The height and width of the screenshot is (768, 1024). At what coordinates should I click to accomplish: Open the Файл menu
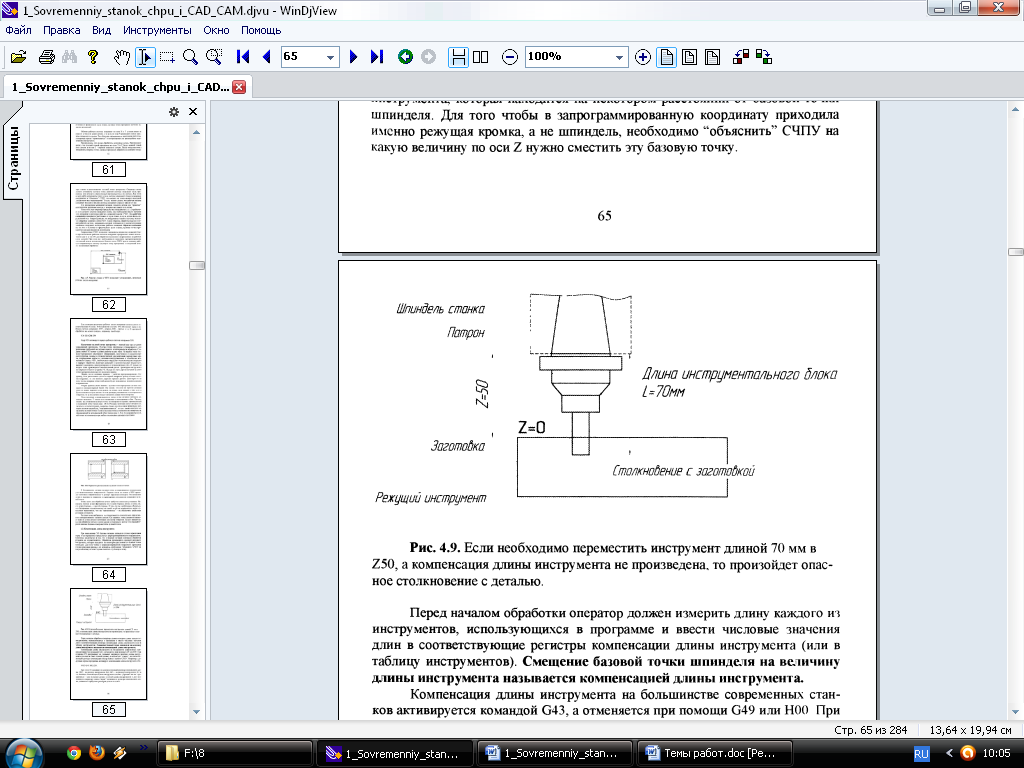pyautogui.click(x=18, y=30)
